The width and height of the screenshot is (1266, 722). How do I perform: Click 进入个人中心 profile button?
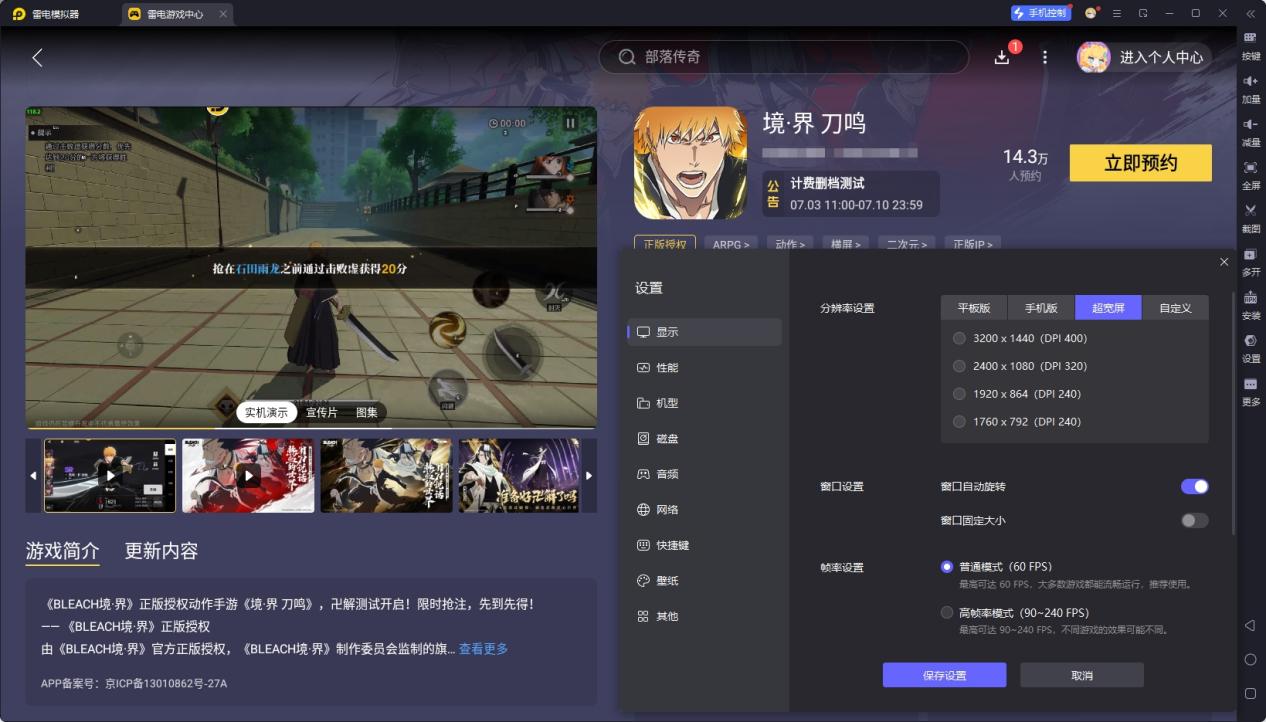pyautogui.click(x=1144, y=57)
